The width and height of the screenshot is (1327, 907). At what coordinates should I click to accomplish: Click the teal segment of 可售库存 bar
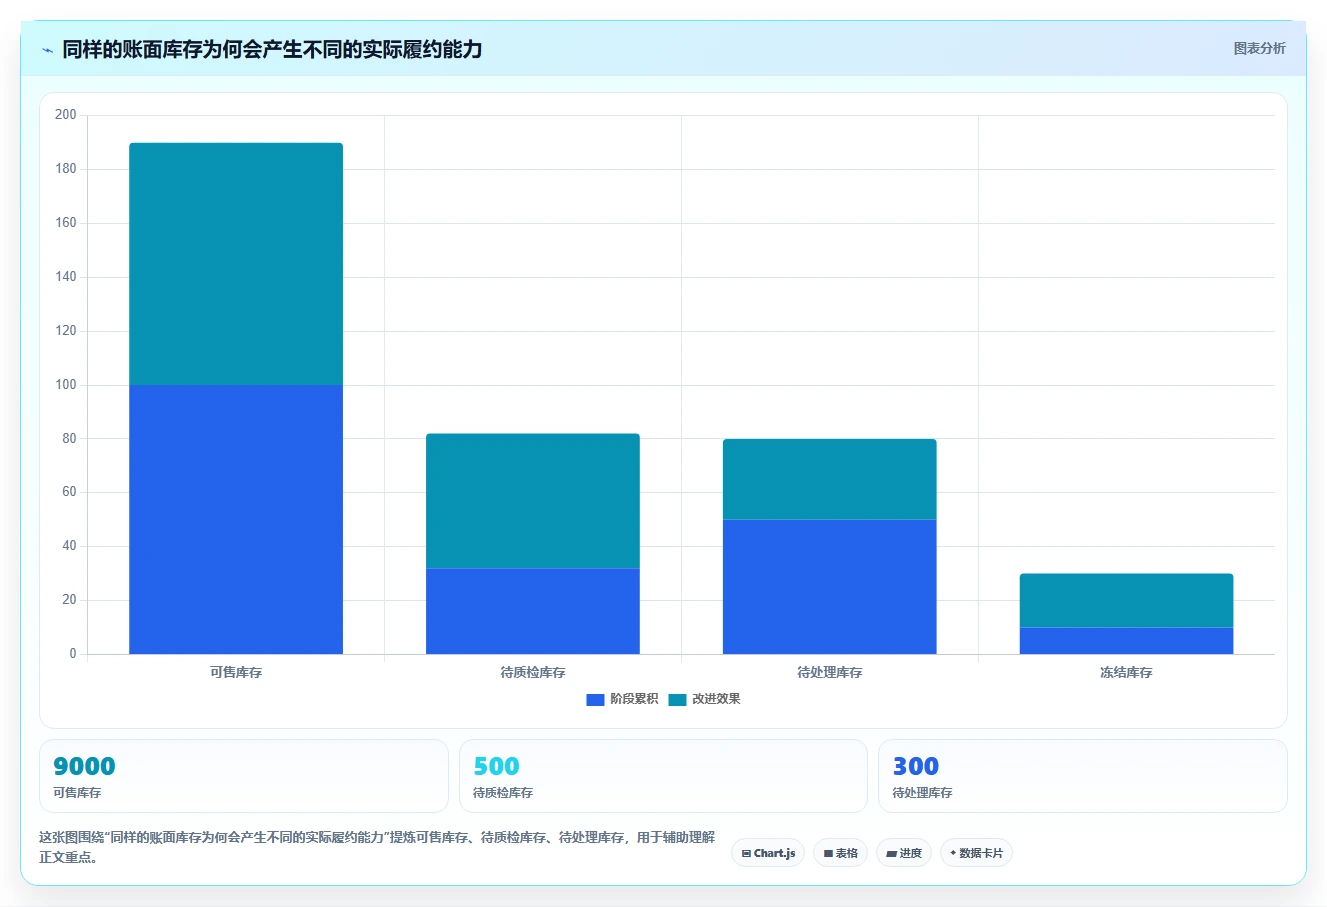tap(236, 264)
